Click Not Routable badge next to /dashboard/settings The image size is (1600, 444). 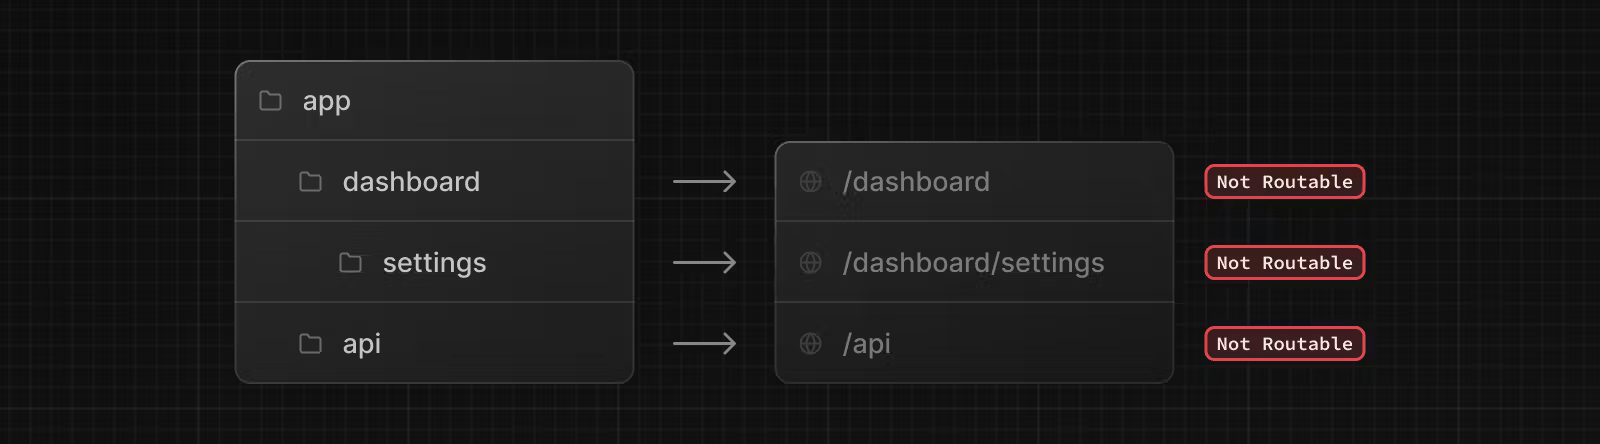[x=1284, y=263]
